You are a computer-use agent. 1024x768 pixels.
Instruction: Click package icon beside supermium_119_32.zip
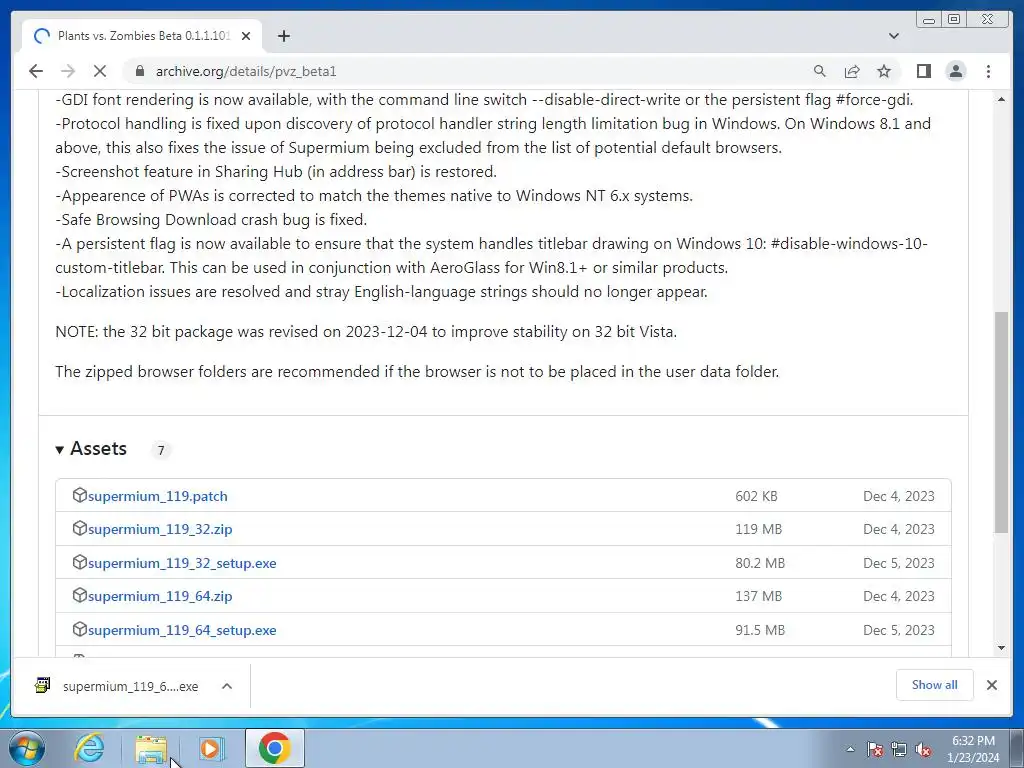coord(80,528)
